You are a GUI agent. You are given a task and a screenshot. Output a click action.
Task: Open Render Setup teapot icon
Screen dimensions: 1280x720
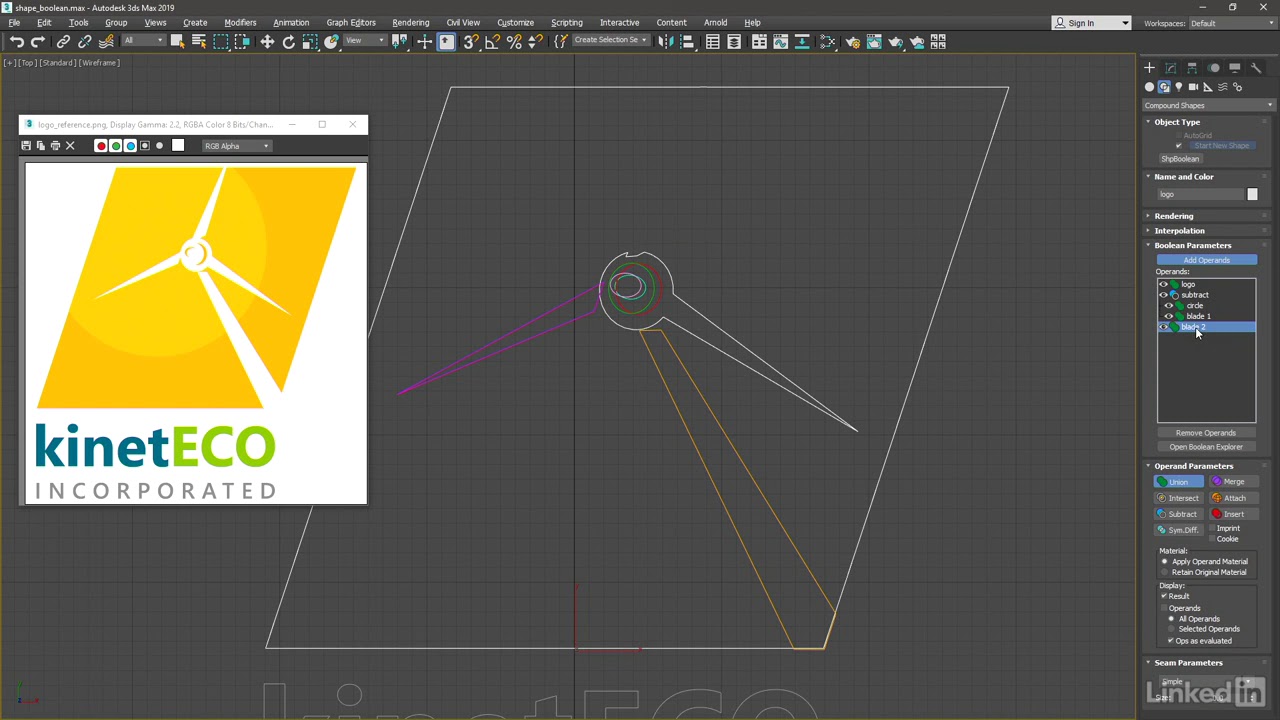click(852, 41)
